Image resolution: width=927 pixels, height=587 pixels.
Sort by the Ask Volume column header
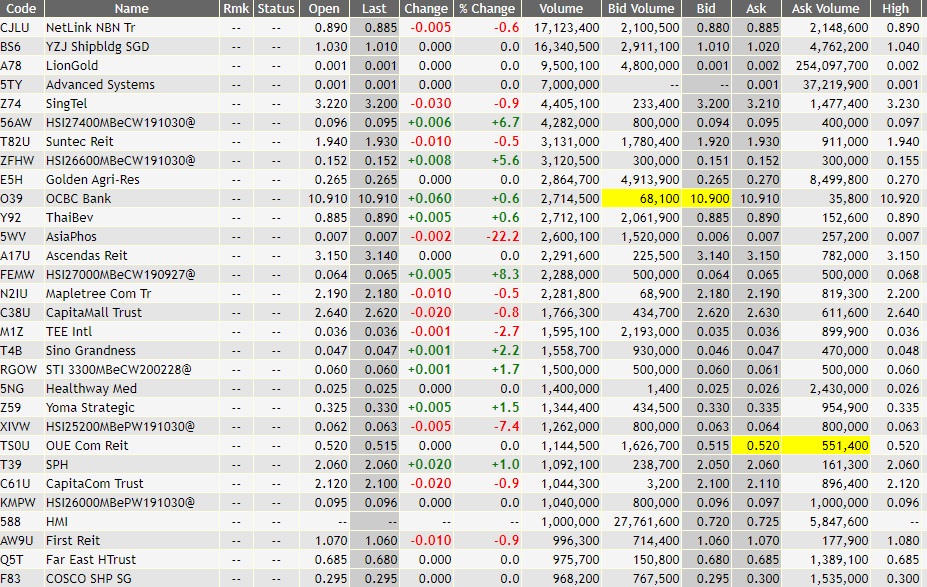coord(826,8)
